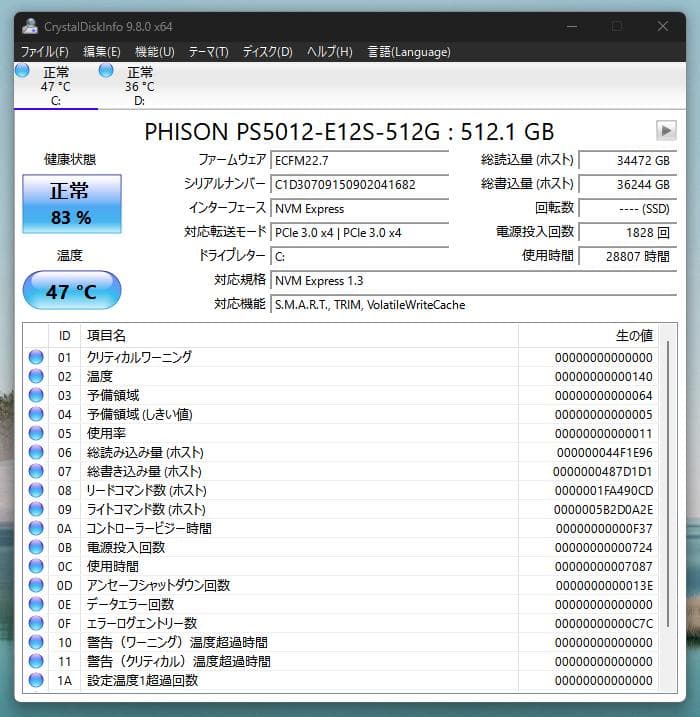This screenshot has width=700, height=717.
Task: Select raw value 000000044F1E96
Action: (x=604, y=453)
